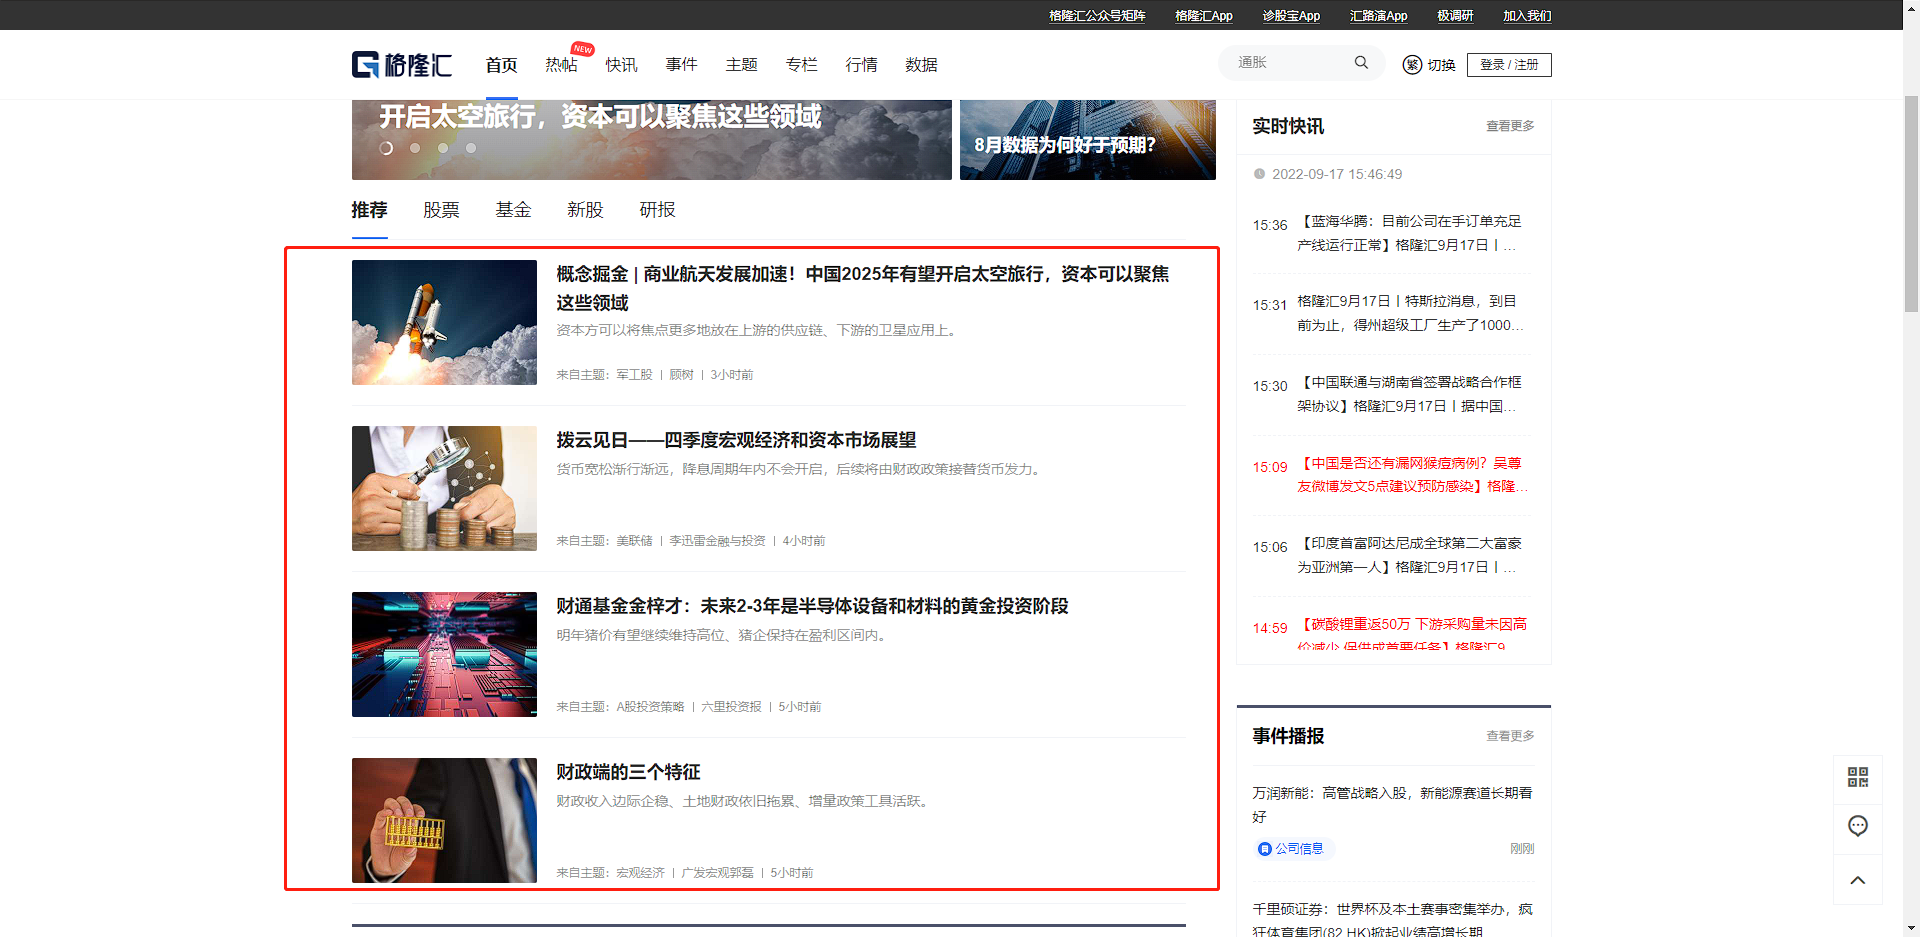This screenshot has height=937, width=1920.
Task: Open article 财政端的三个特征
Action: [x=629, y=772]
